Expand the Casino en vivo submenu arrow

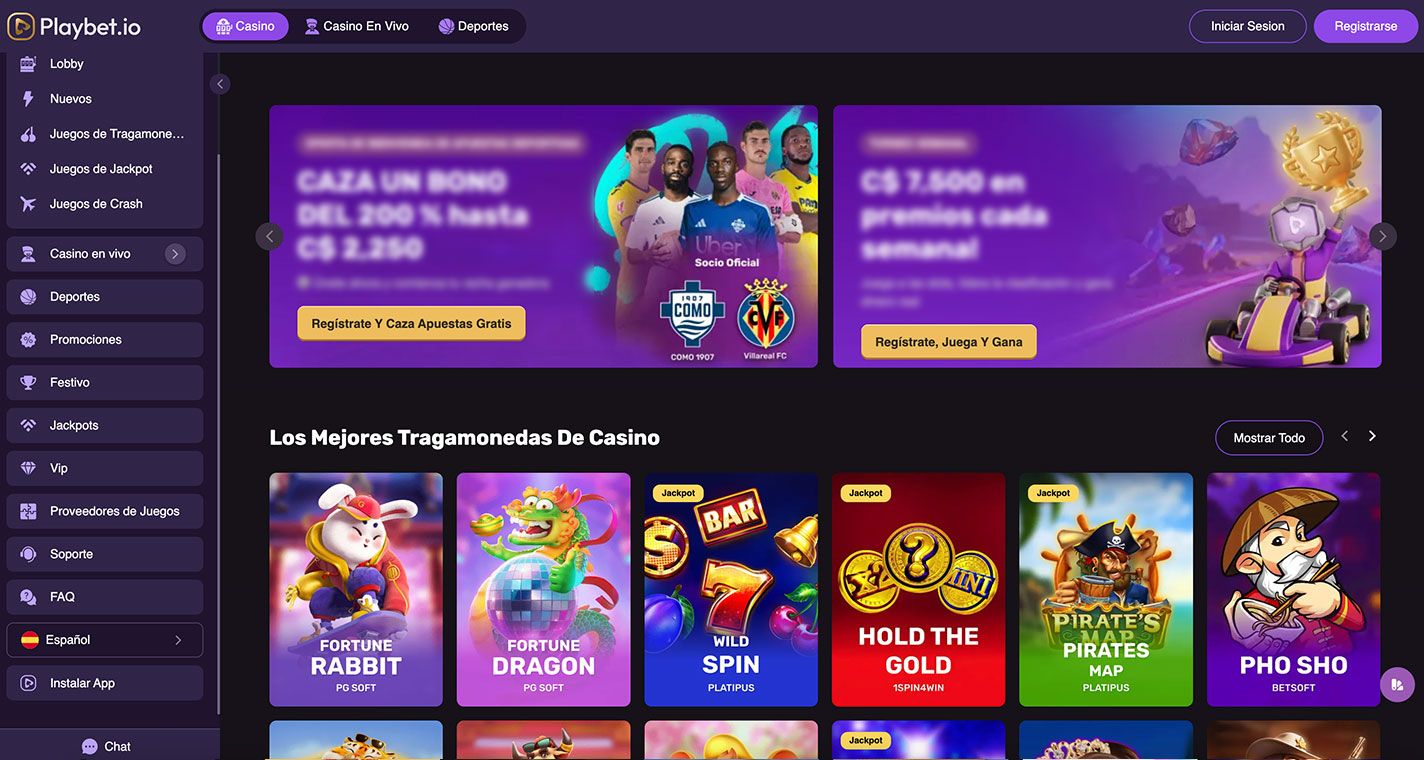click(x=175, y=254)
